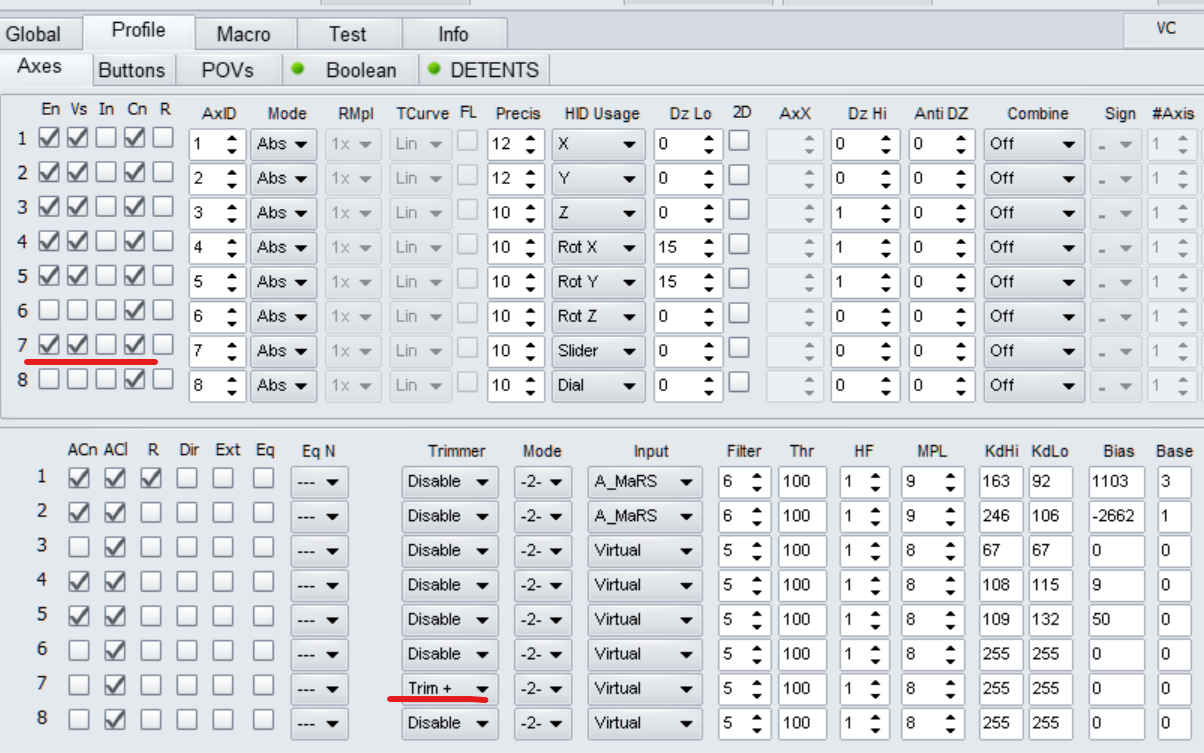Open the Macro tab
This screenshot has width=1204, height=753.
[x=244, y=34]
